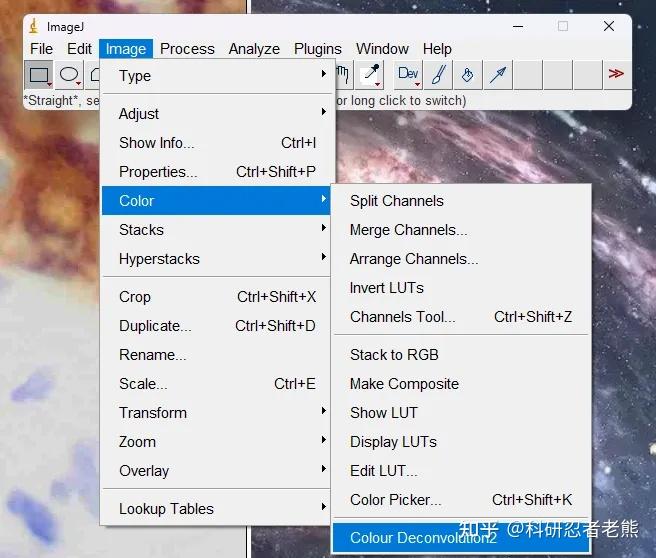Select Stack to RGB
This screenshot has width=656, height=558.
click(x=461, y=355)
